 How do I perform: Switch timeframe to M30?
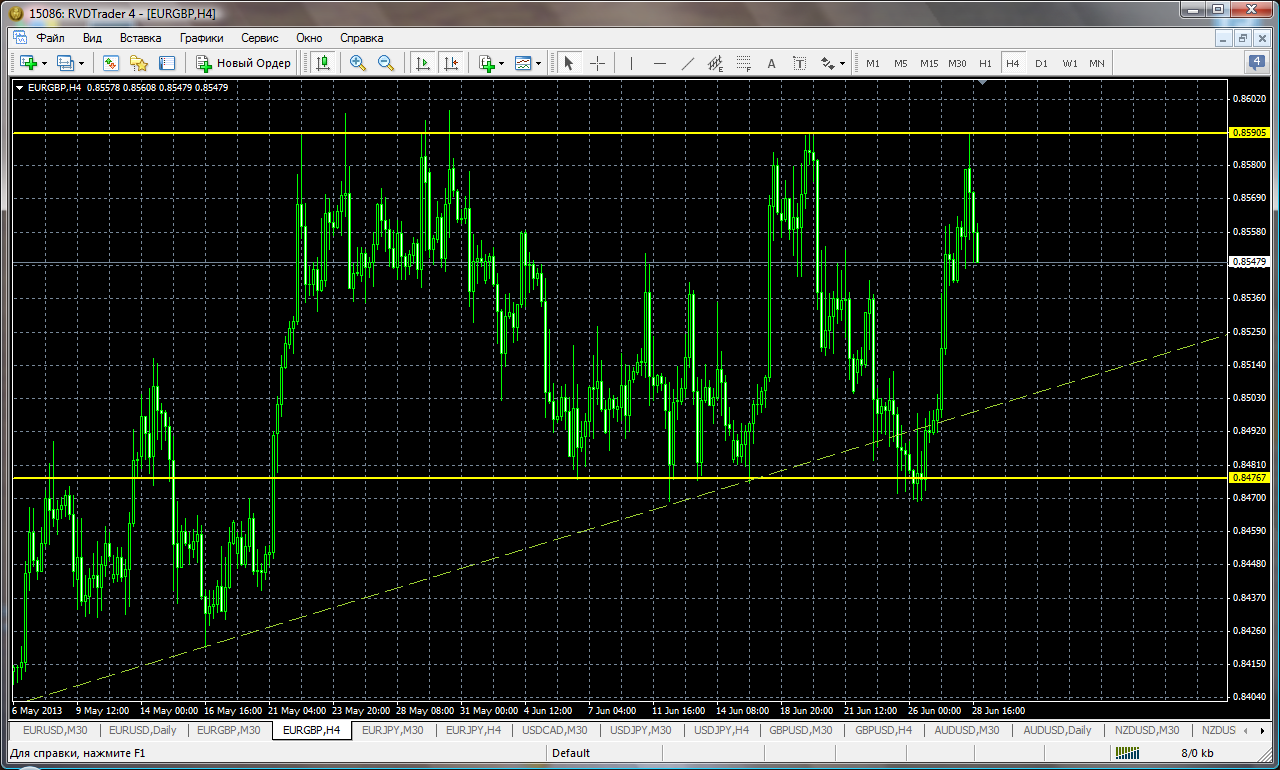point(957,63)
